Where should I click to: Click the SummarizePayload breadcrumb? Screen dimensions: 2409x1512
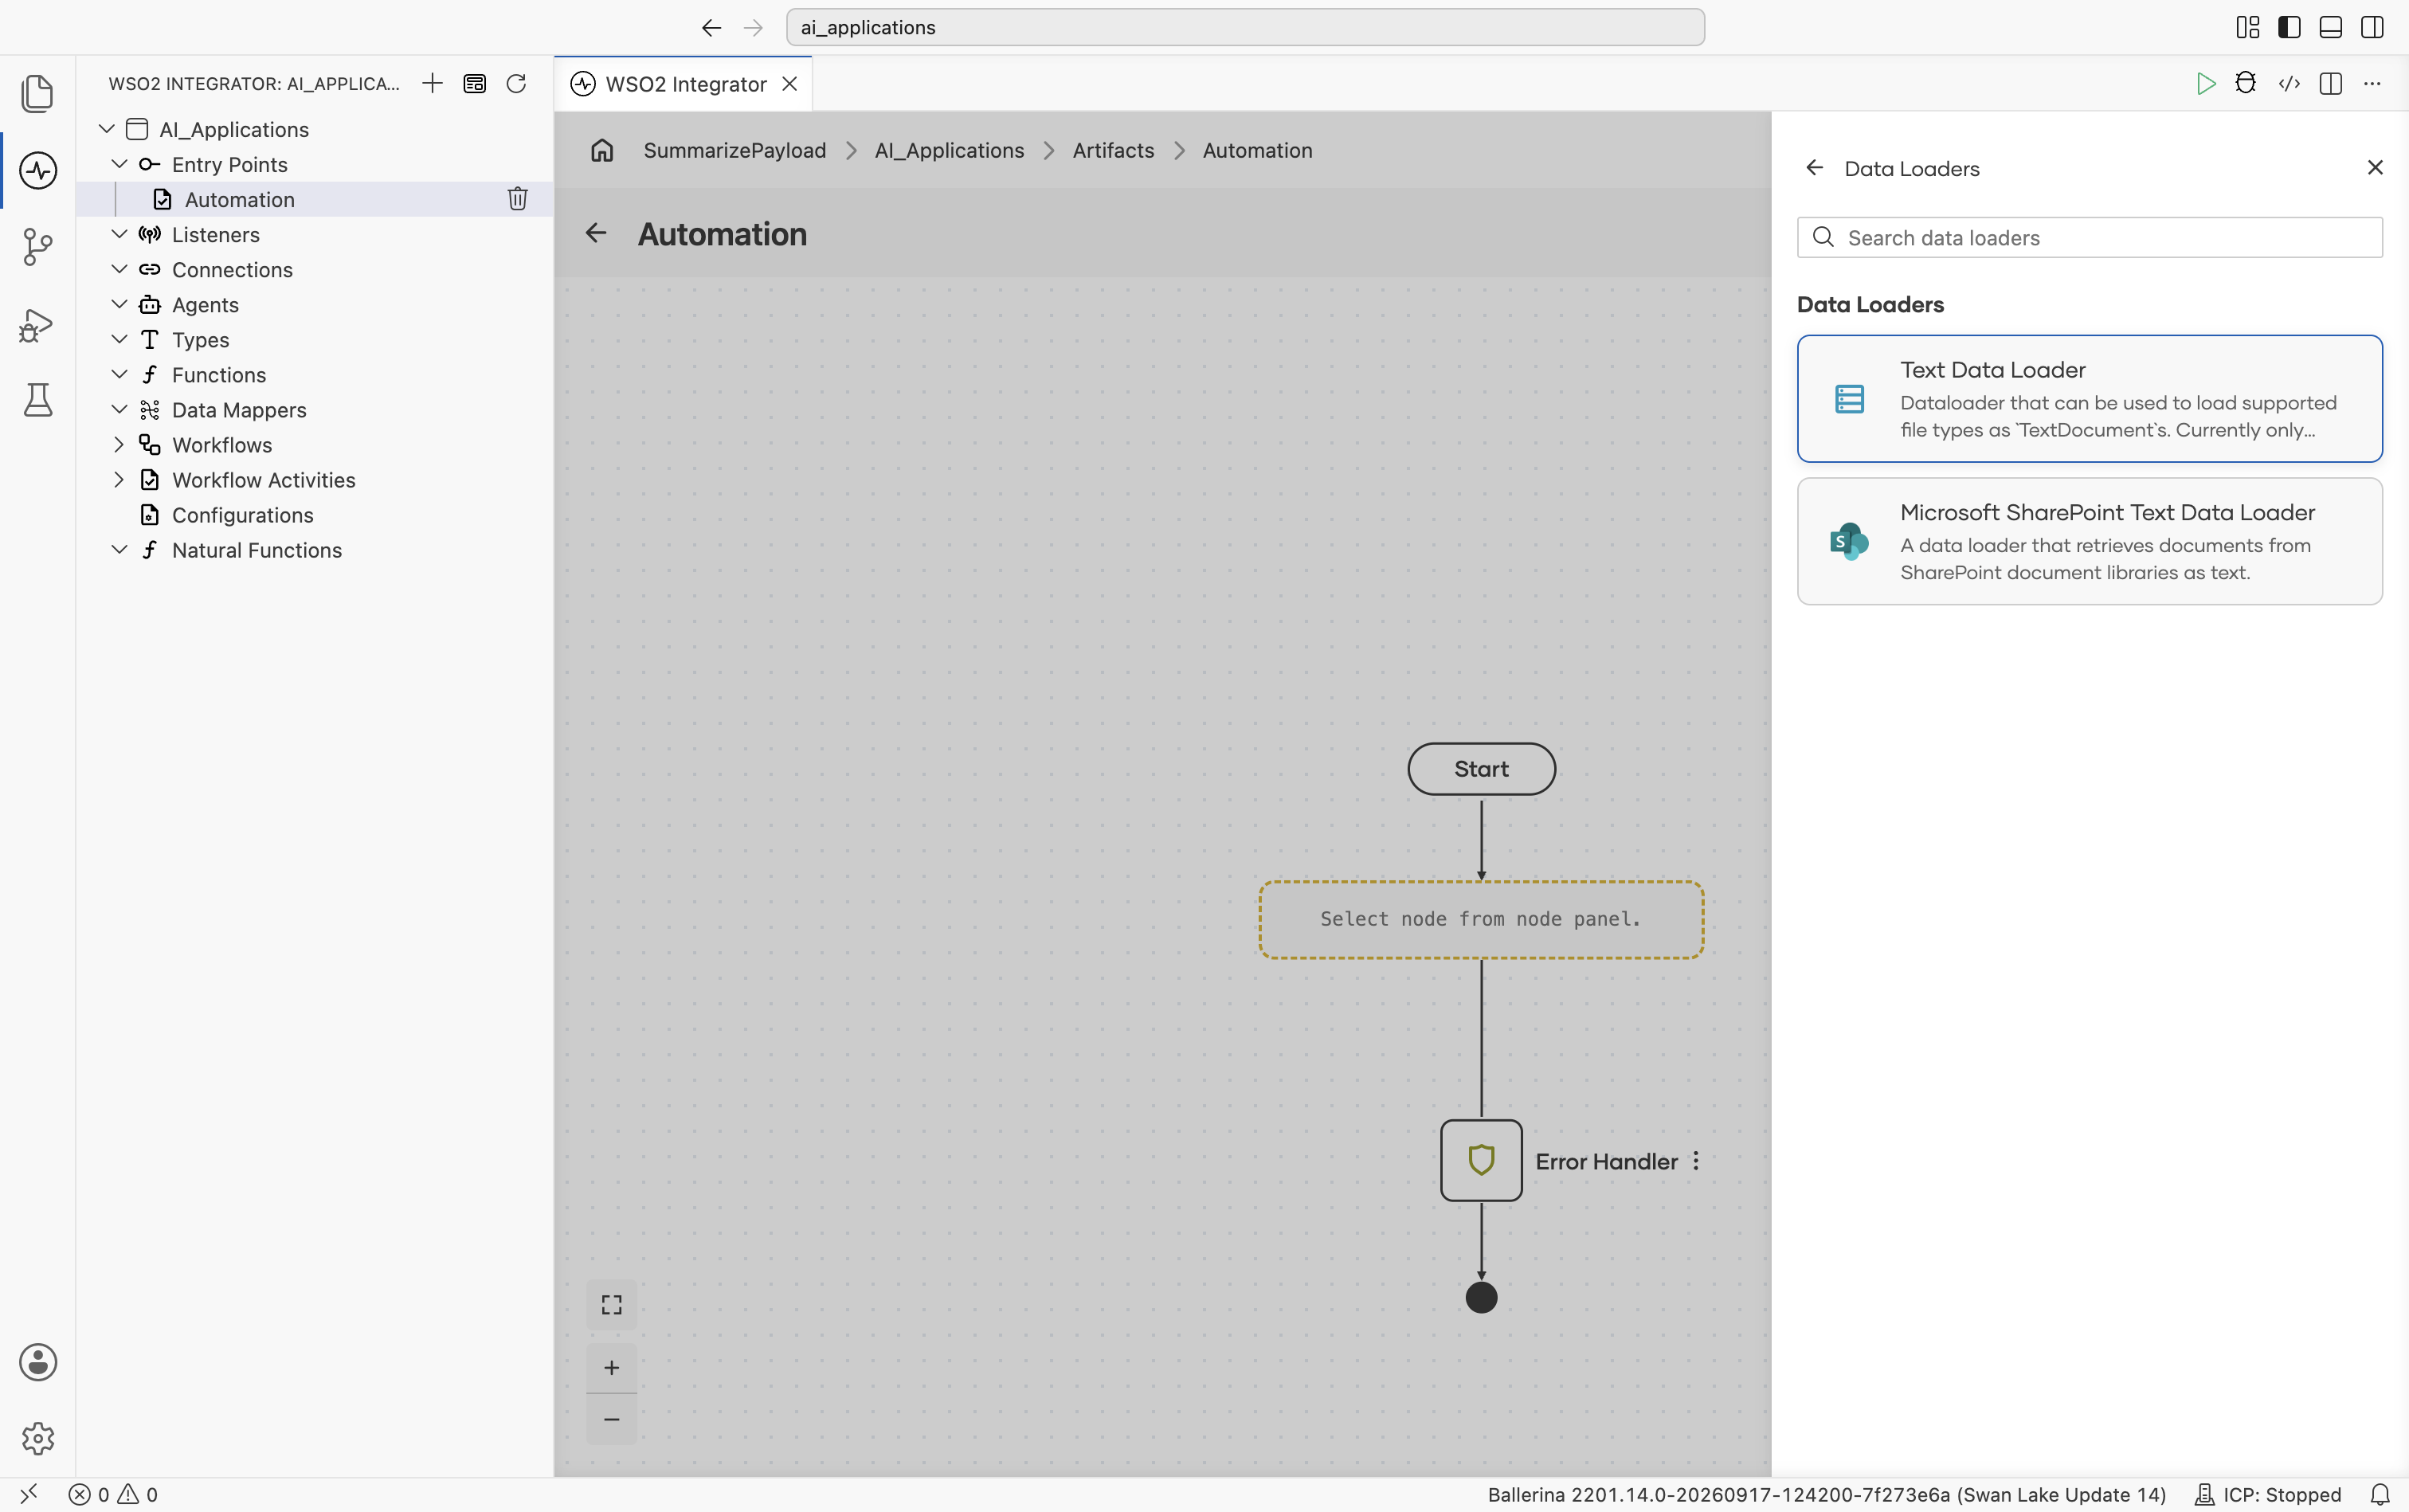[735, 150]
